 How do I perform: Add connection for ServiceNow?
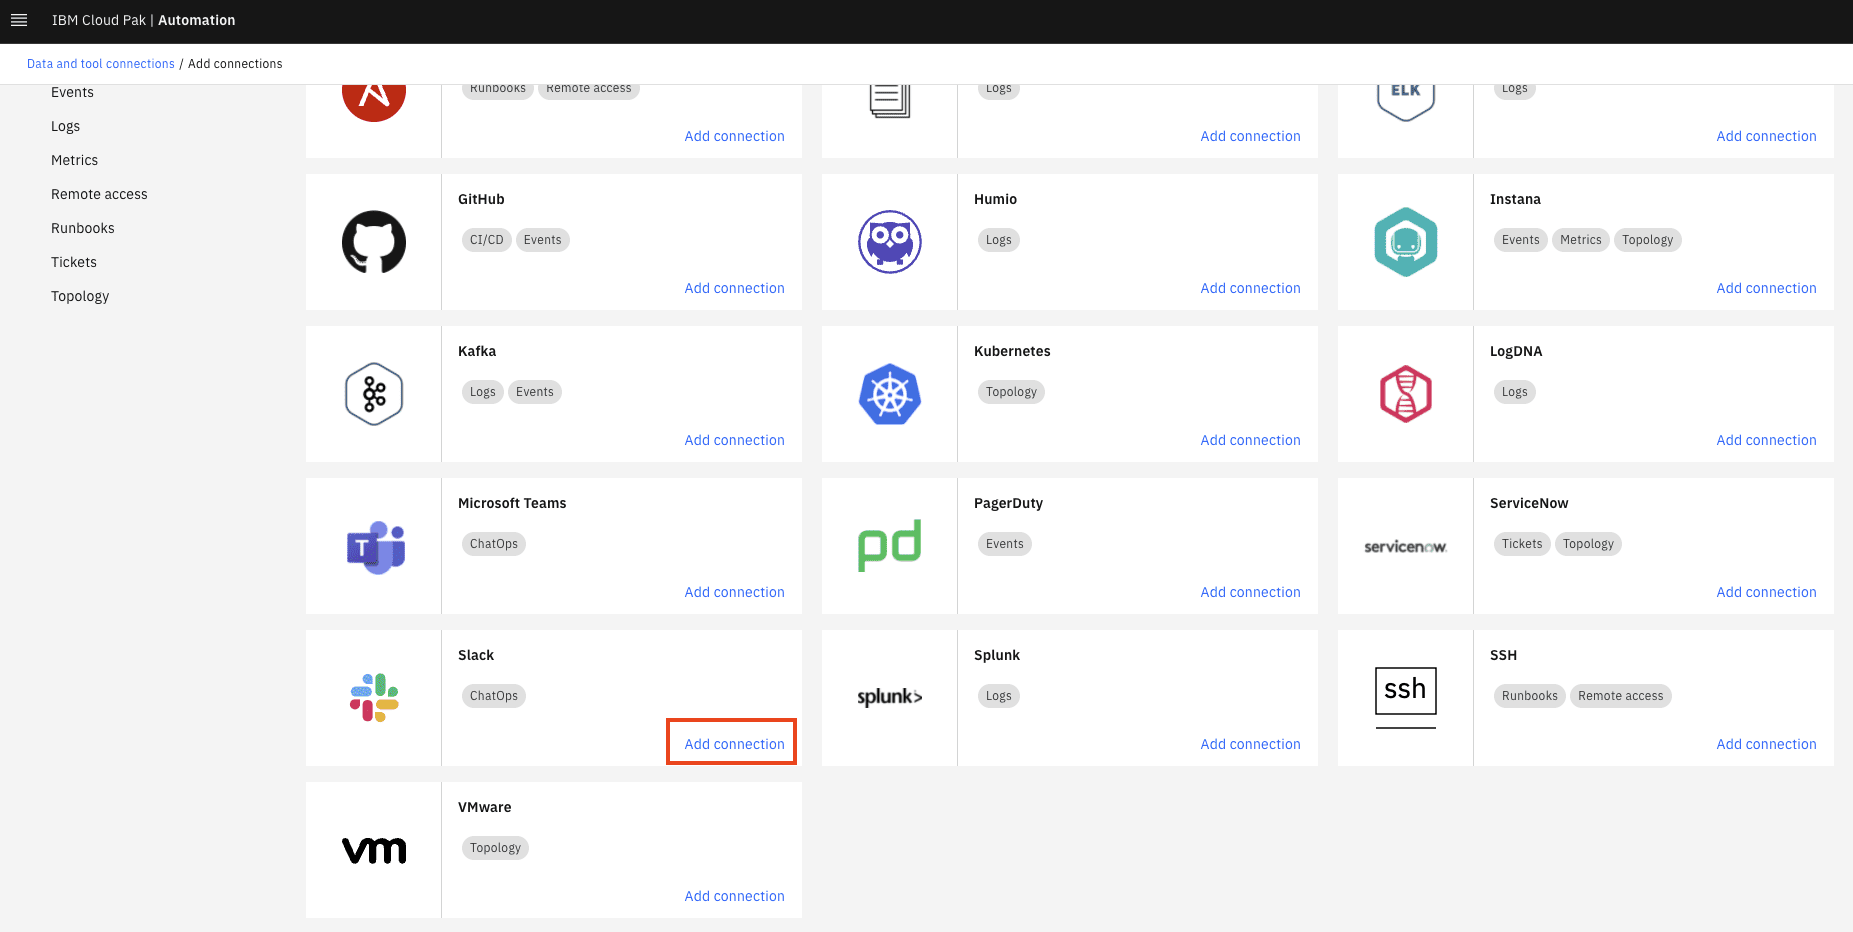(1767, 592)
